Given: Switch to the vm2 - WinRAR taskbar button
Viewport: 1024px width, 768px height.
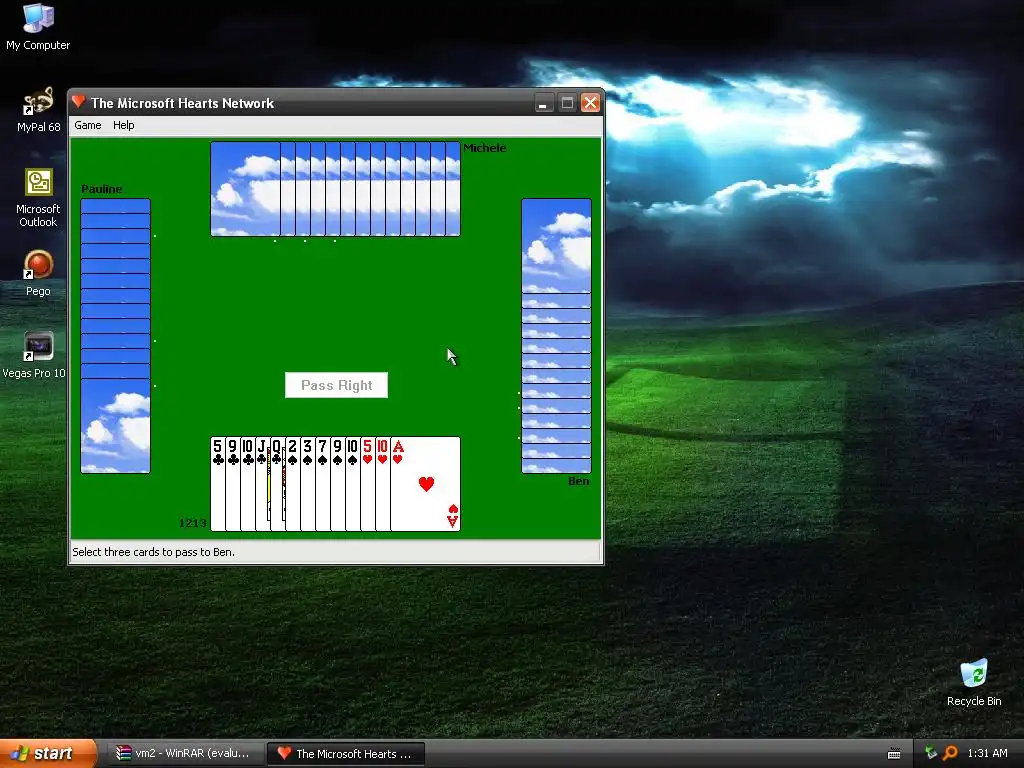Looking at the screenshot, I should click(184, 754).
